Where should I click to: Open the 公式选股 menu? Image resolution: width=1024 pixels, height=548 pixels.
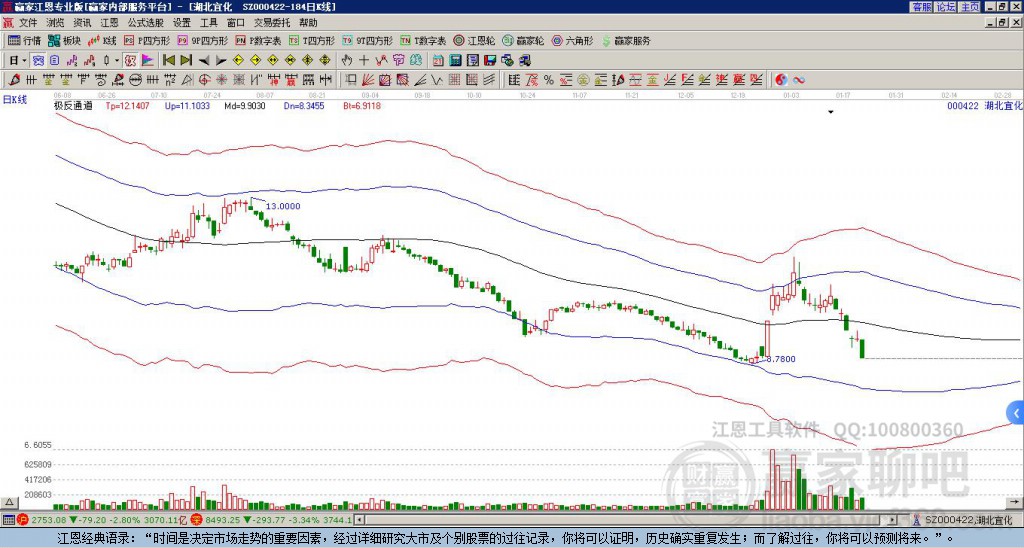click(x=146, y=23)
